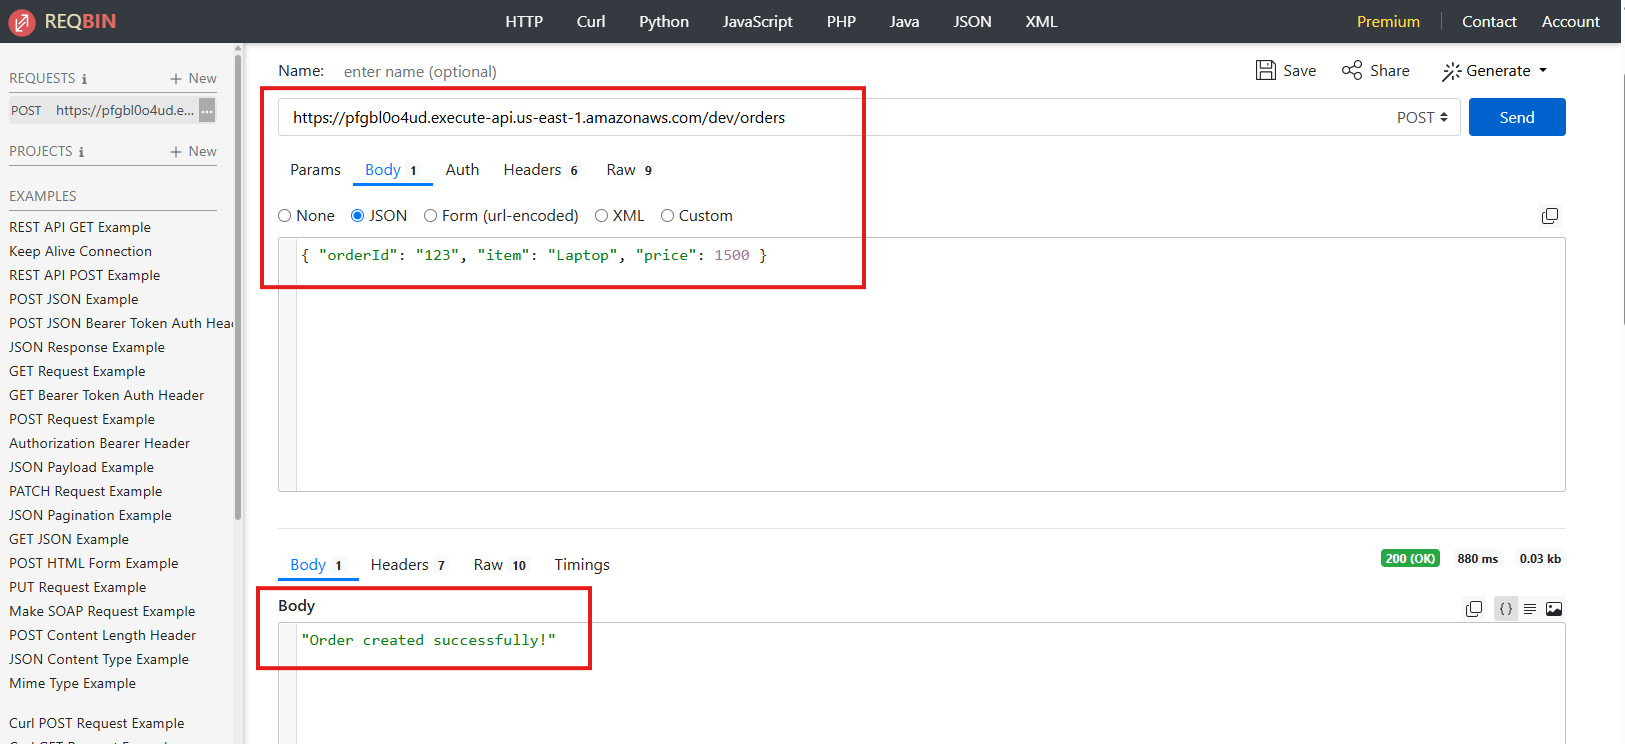This screenshot has height=744, width=1625.
Task: Open the response Body tab
Action: point(316,565)
